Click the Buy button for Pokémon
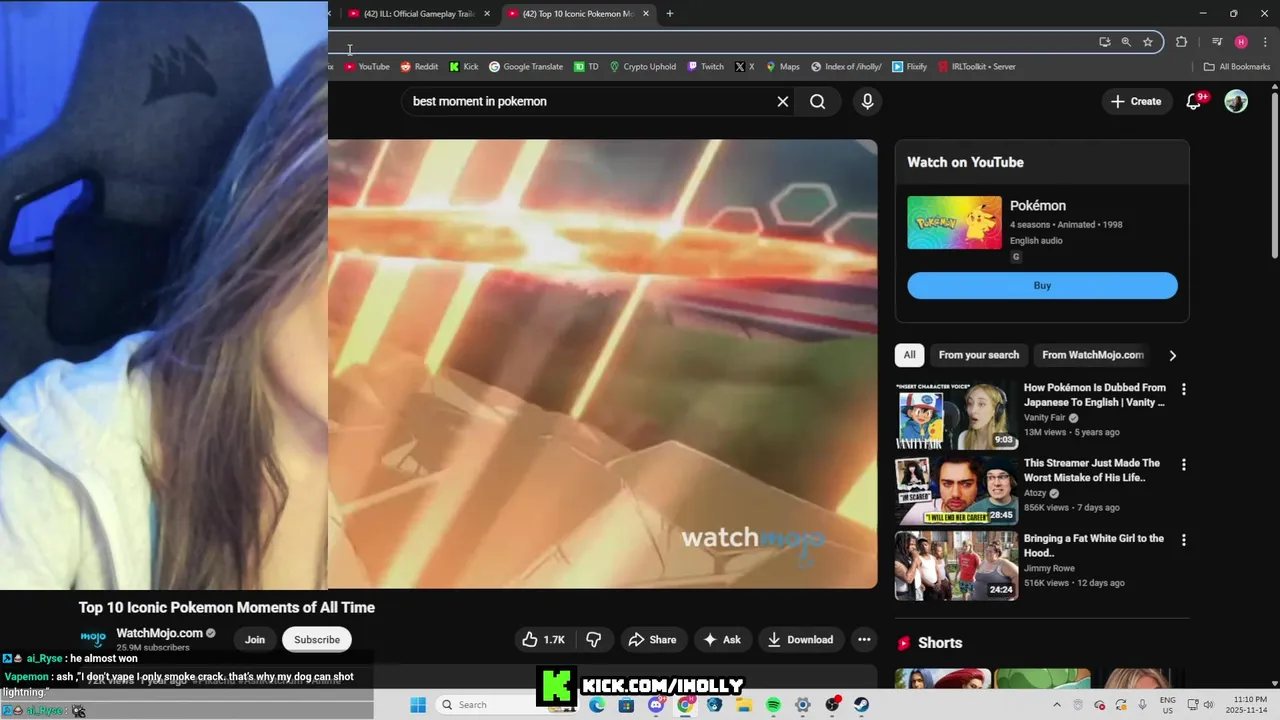The width and height of the screenshot is (1280, 720). pyautogui.click(x=1042, y=285)
